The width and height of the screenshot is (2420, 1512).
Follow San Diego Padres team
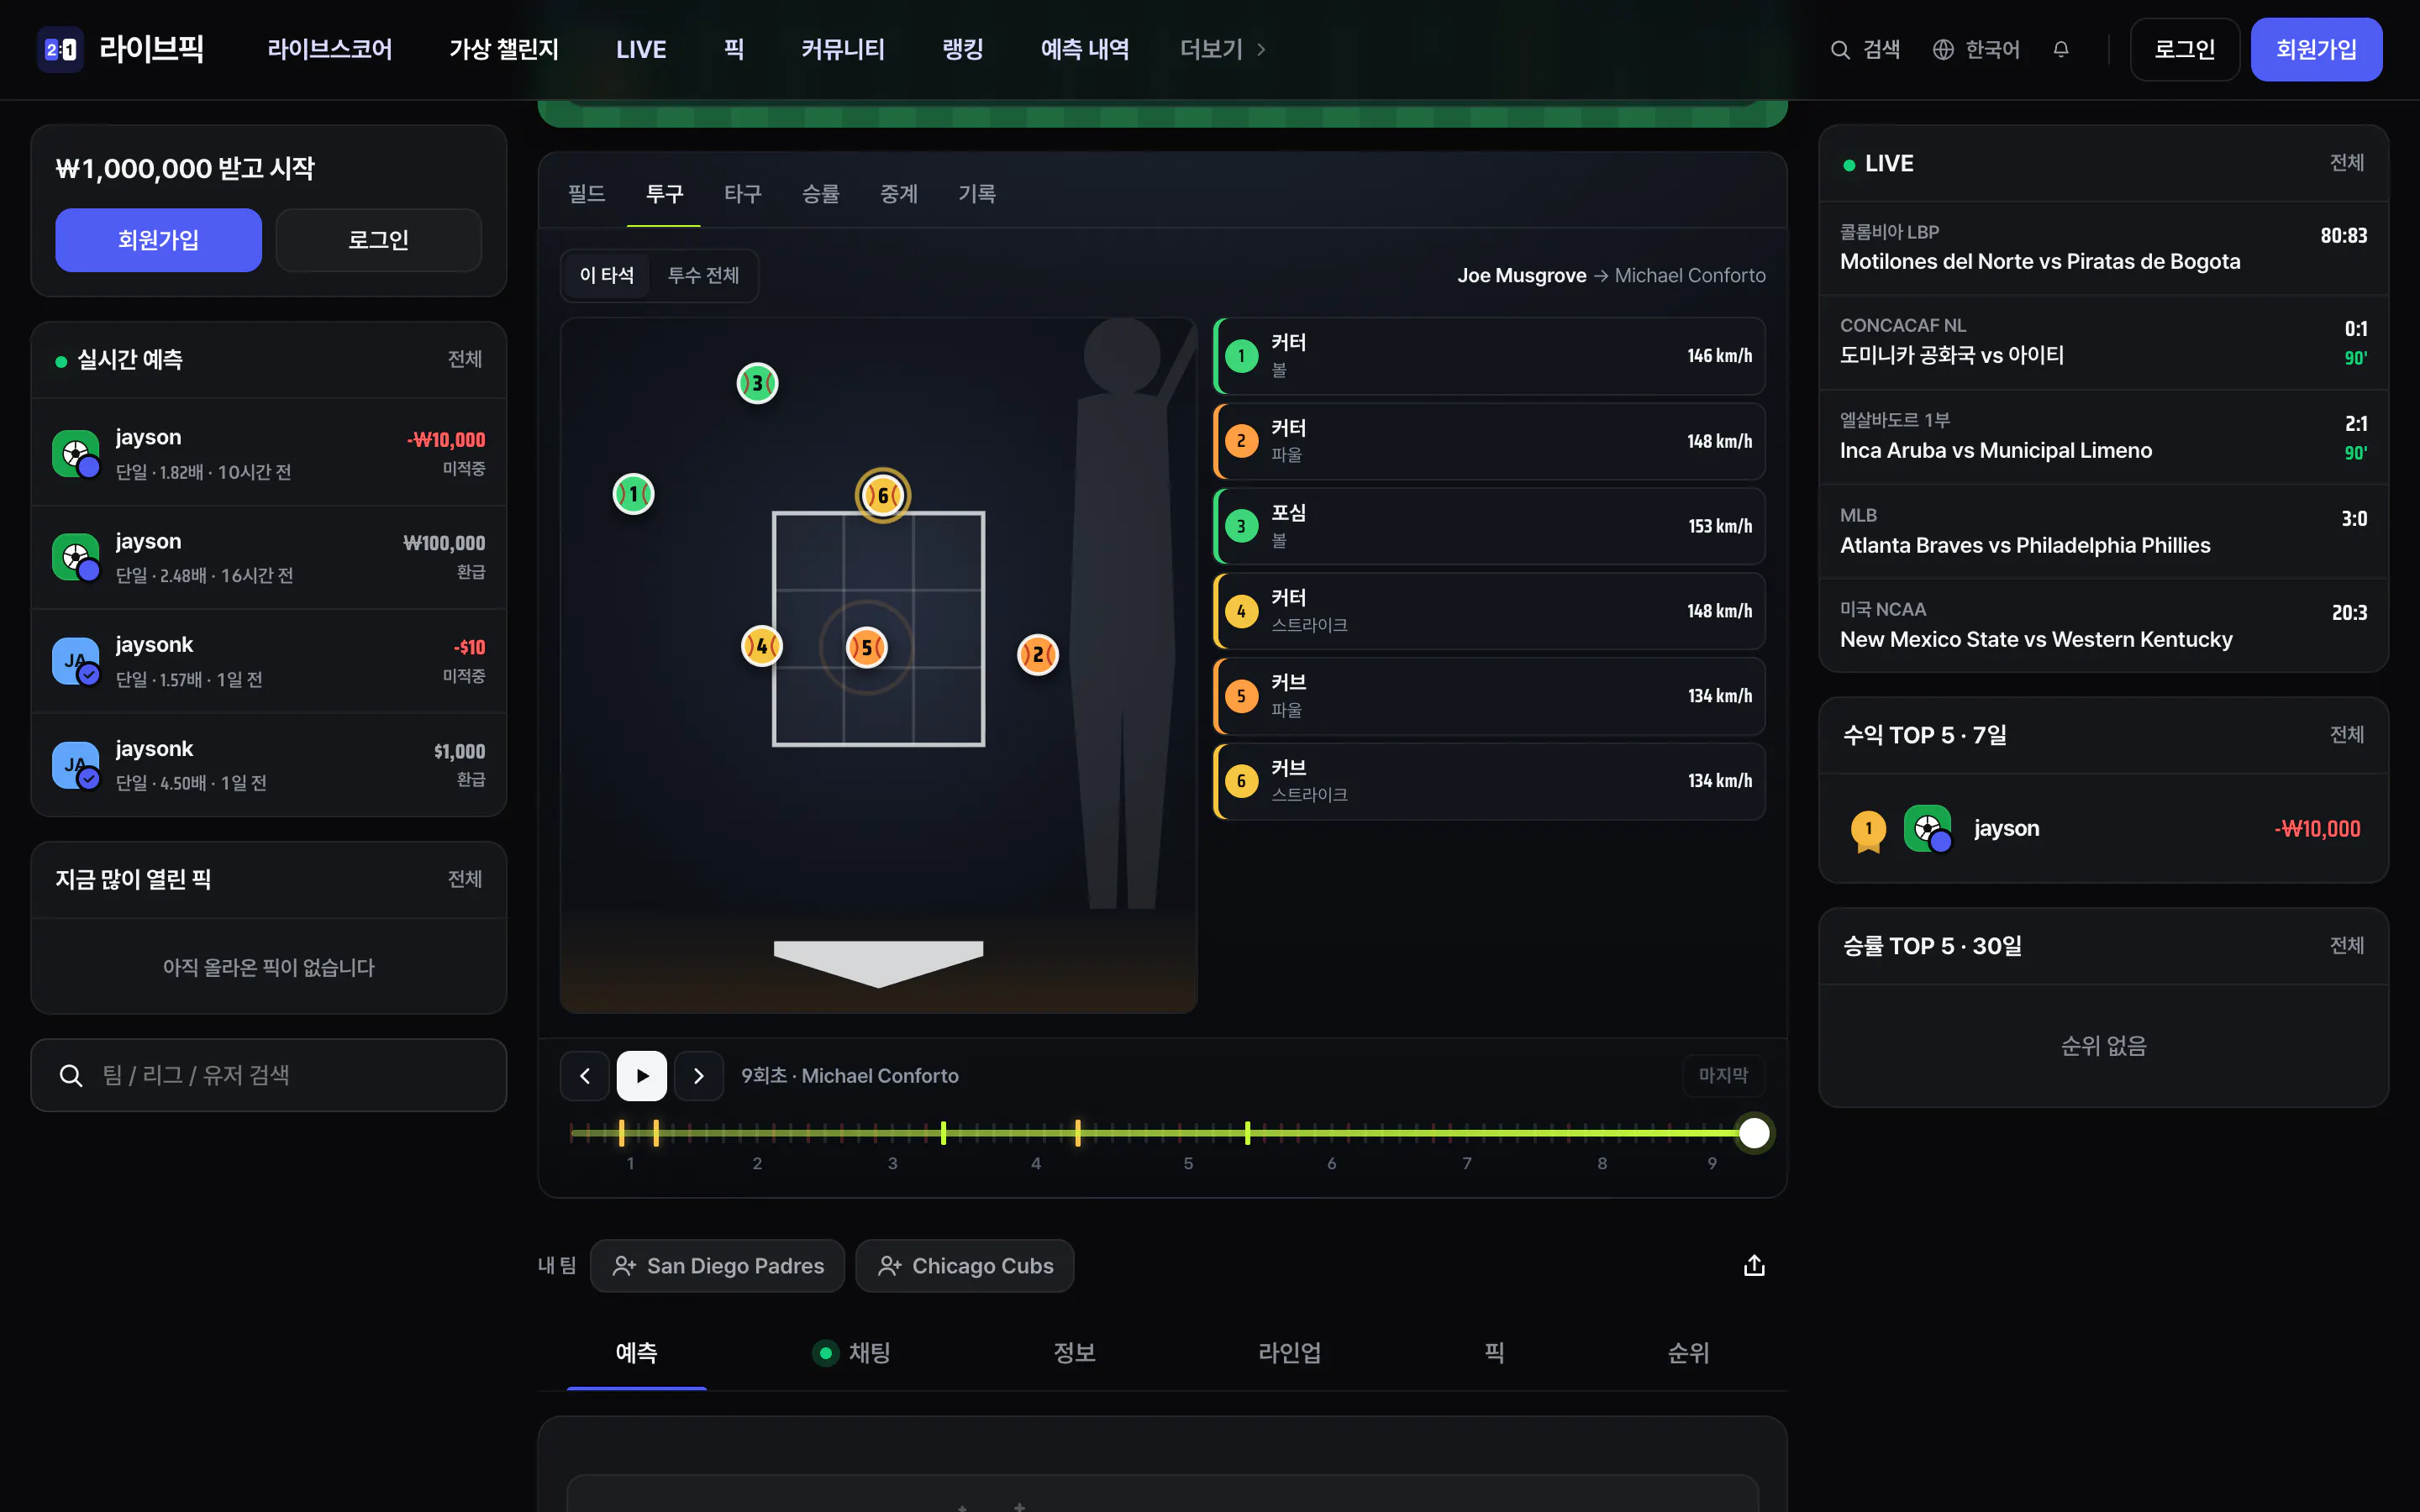click(x=717, y=1266)
